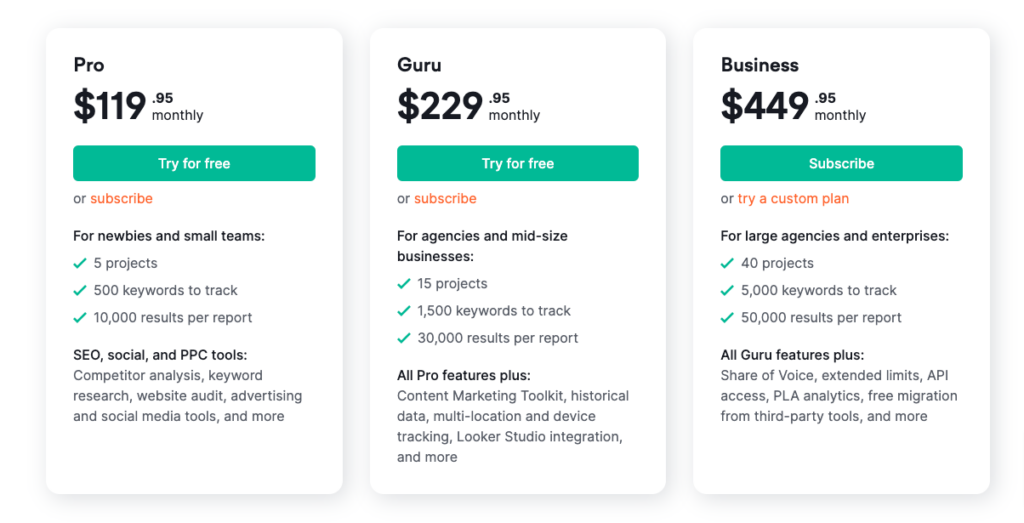Open the subscribe link under Guru plan

click(445, 198)
